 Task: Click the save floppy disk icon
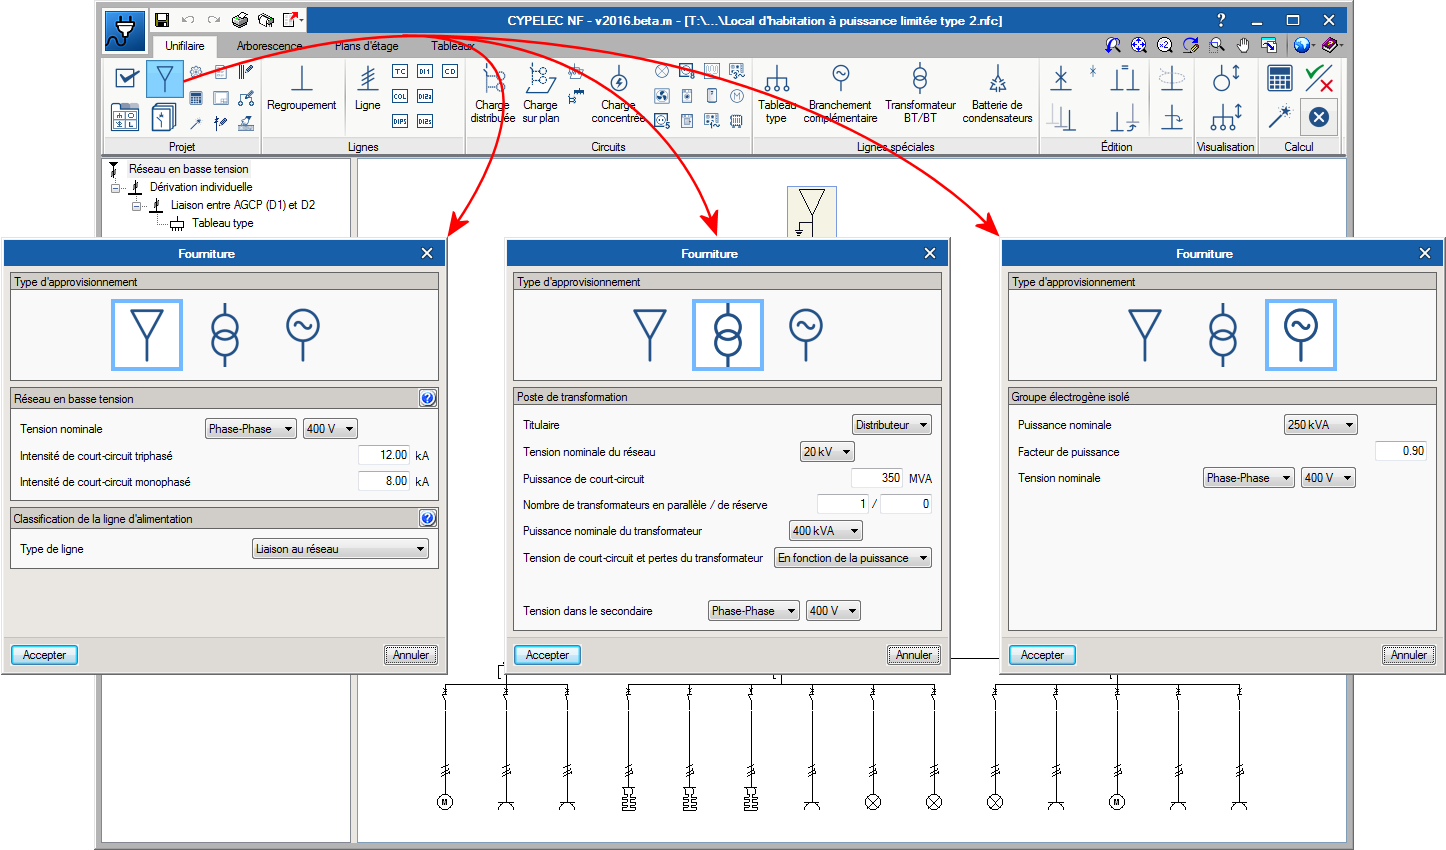point(162,19)
